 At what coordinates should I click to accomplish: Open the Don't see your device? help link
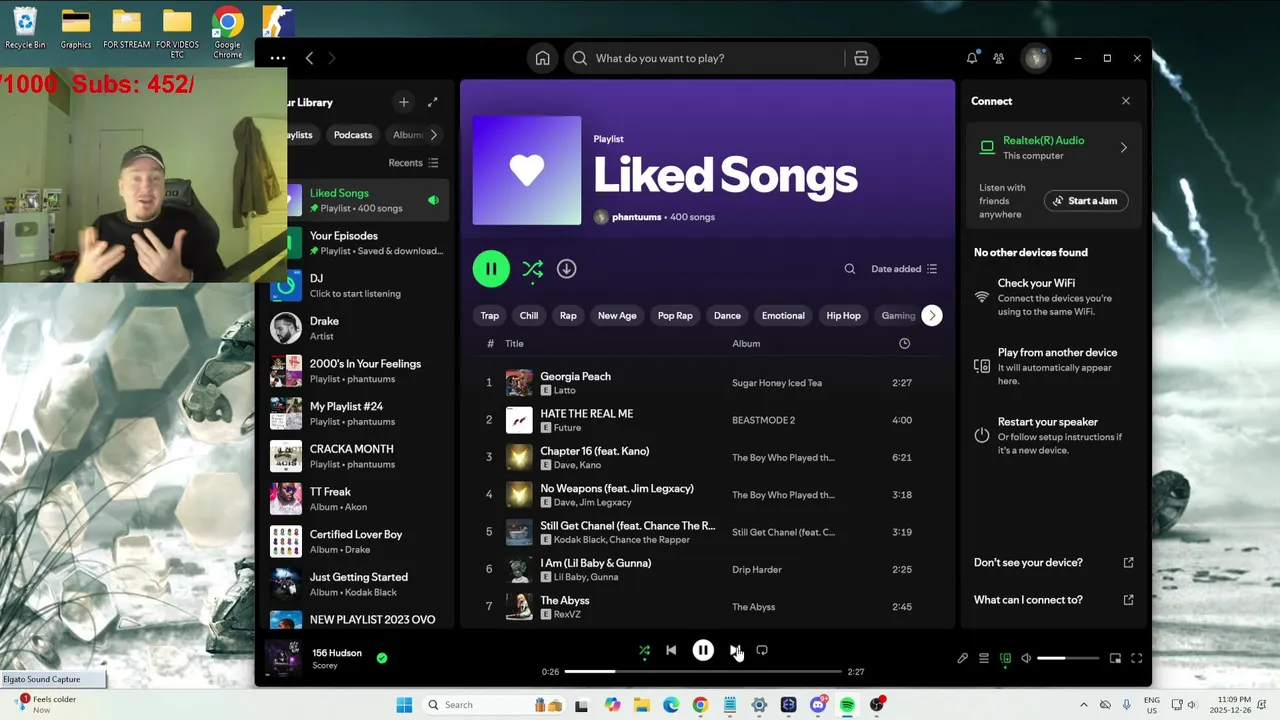tap(1054, 563)
